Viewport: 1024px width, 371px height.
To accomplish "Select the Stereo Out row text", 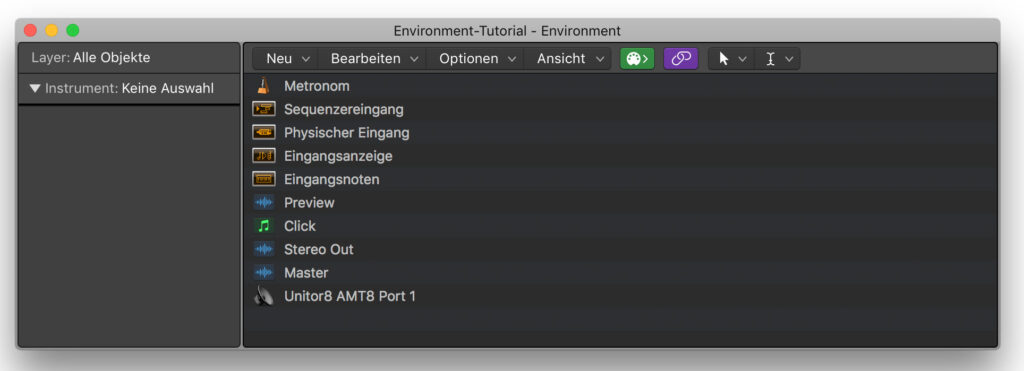I will [x=319, y=250].
